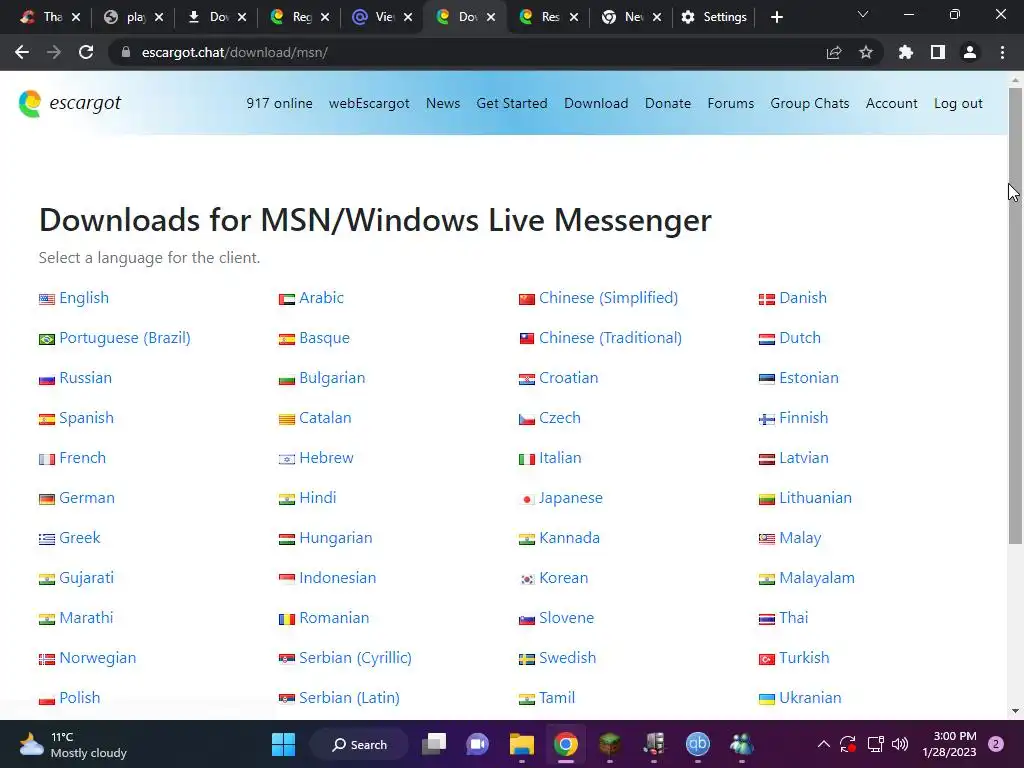Pick the Turkish language link
Image resolution: width=1024 pixels, height=768 pixels.
coord(804,658)
